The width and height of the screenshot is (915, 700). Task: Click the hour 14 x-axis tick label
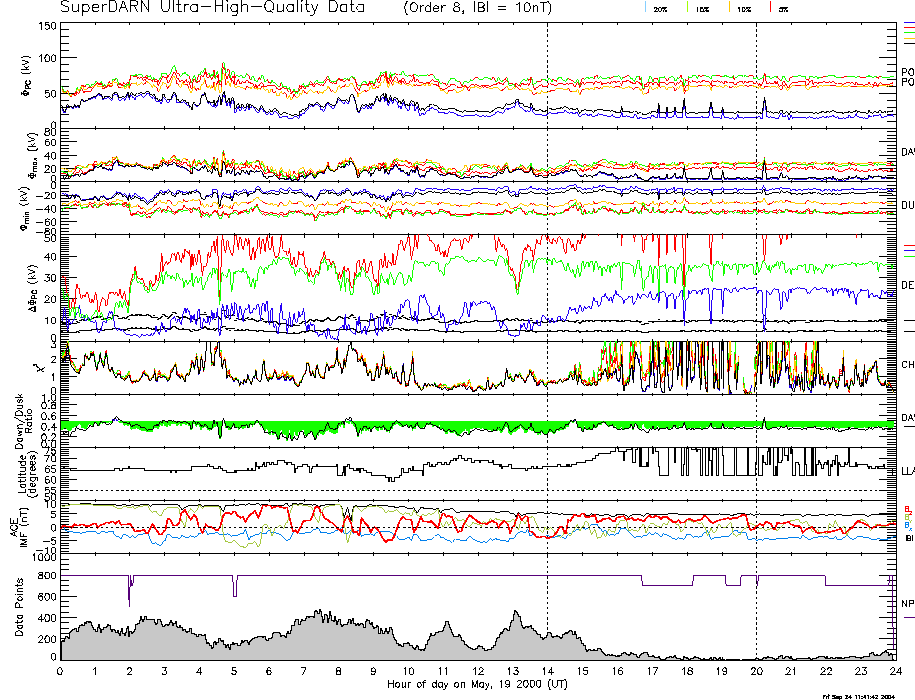tap(547, 672)
